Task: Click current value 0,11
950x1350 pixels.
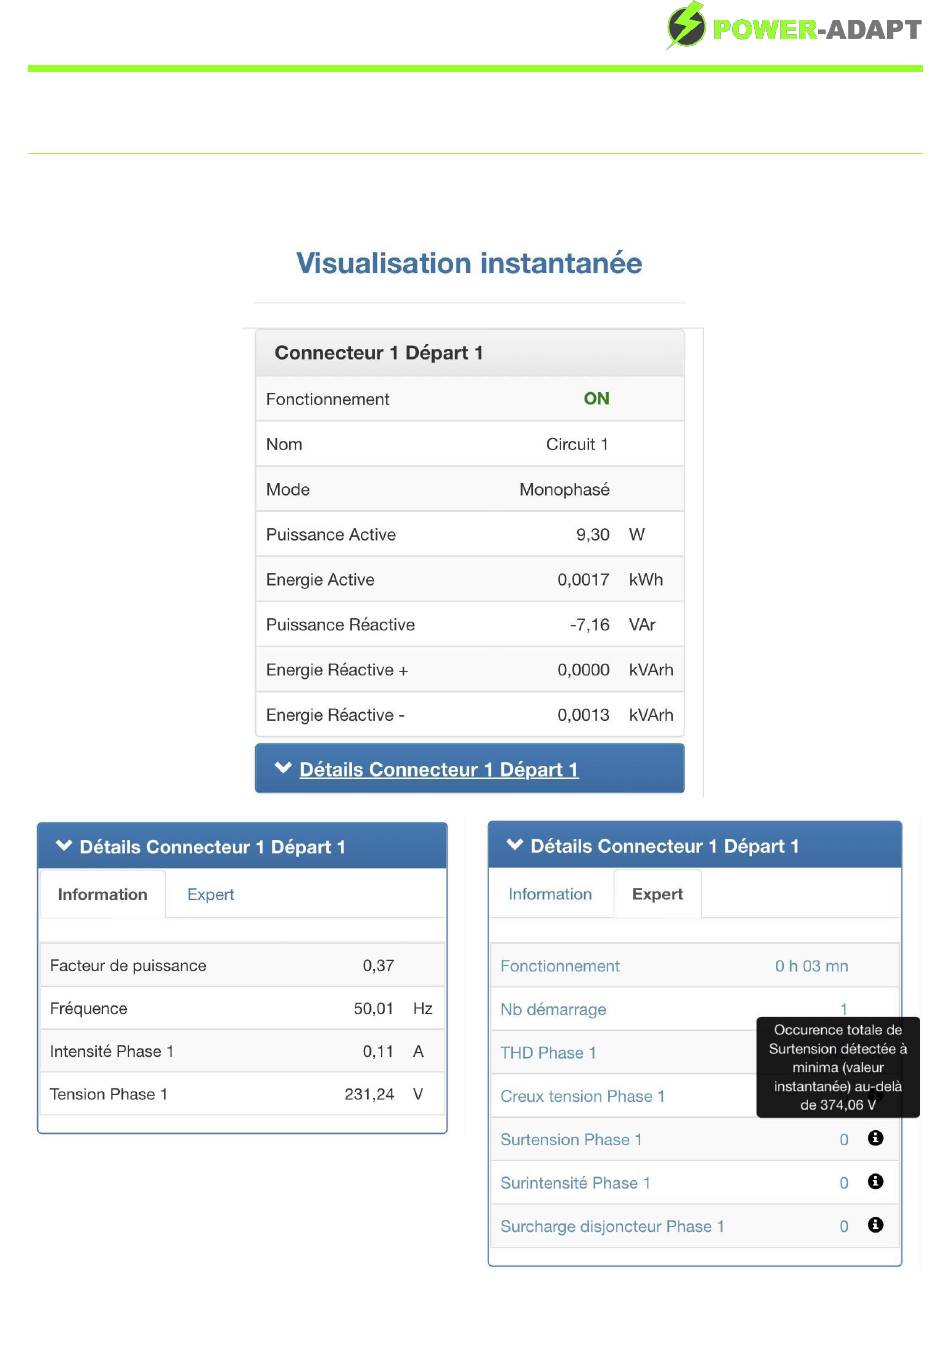Action: 379,1051
